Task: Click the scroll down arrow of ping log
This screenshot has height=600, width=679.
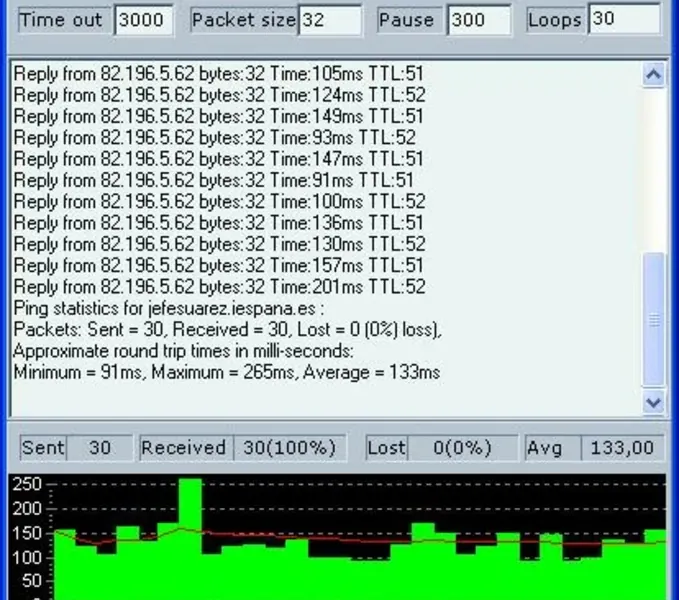Action: tap(653, 403)
